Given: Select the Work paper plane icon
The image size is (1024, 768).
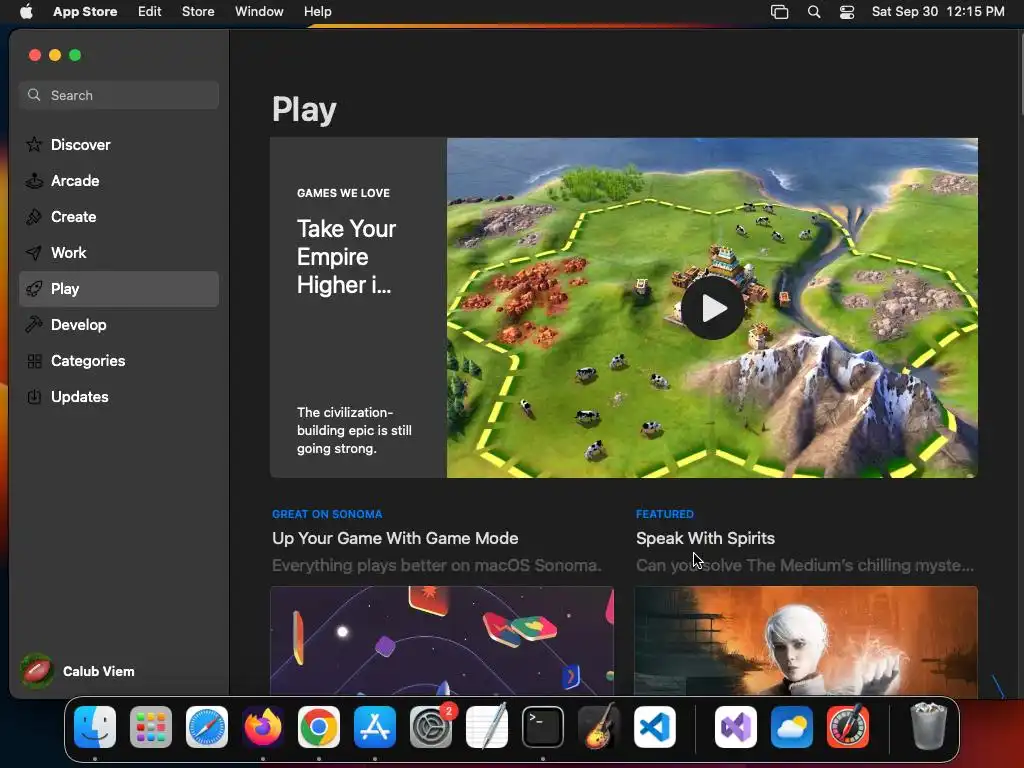Looking at the screenshot, I should (x=34, y=253).
